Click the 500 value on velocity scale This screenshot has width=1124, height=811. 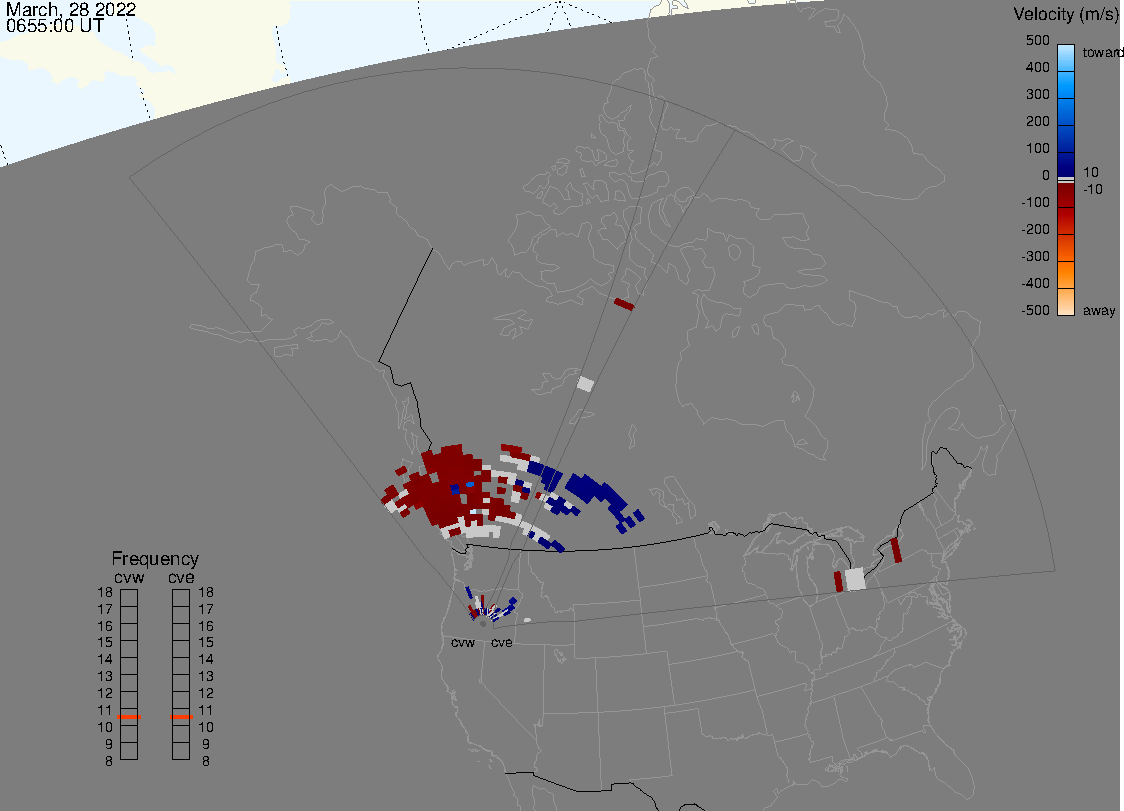coord(1037,41)
